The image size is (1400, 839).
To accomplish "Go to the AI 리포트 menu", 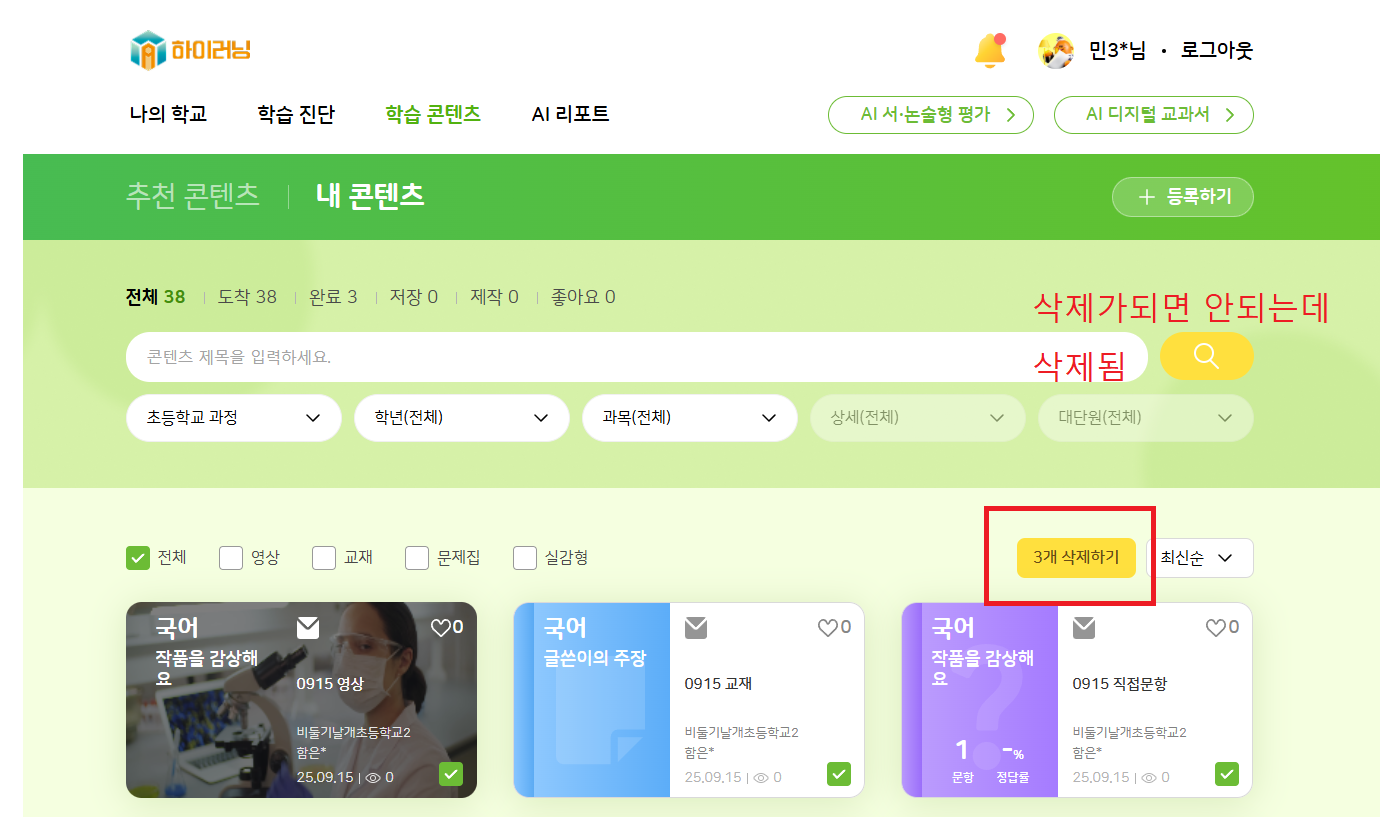I will [570, 114].
